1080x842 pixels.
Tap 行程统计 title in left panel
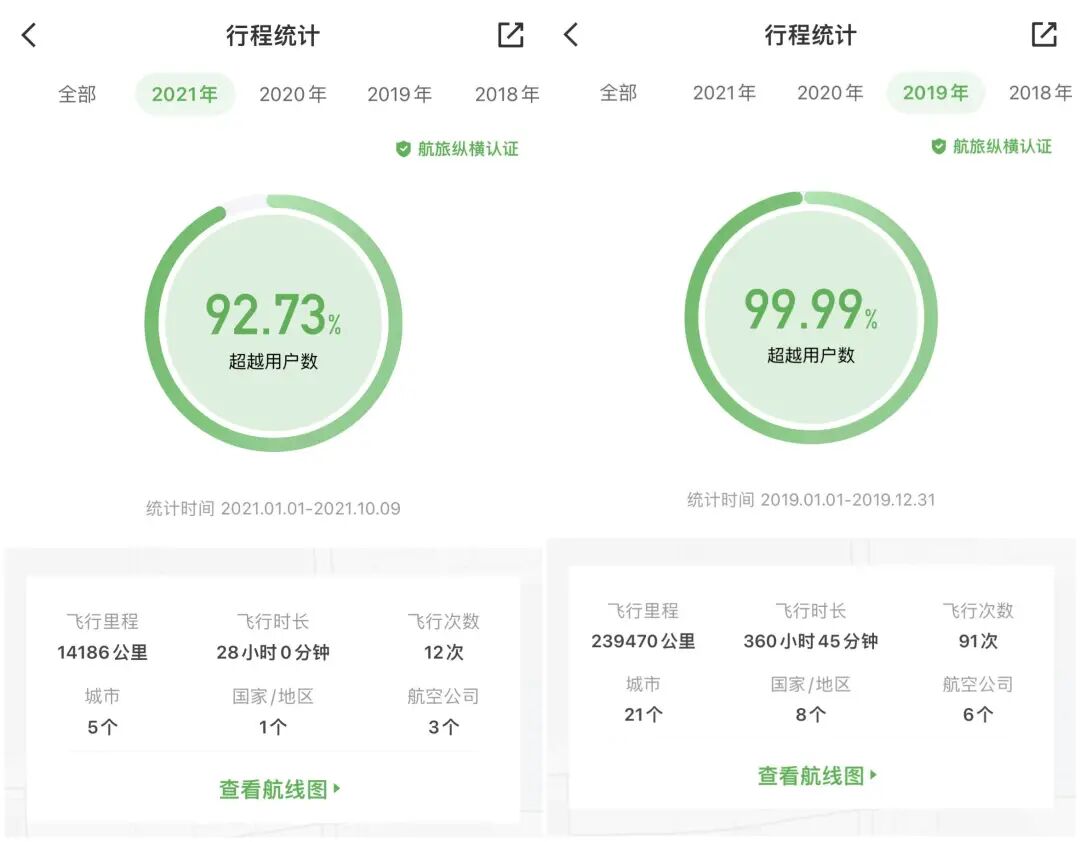273,35
